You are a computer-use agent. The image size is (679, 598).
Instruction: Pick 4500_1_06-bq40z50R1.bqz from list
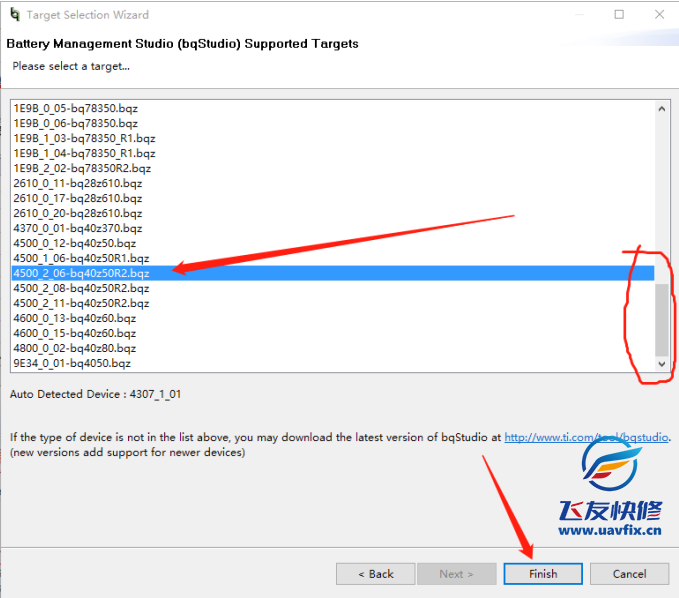81,258
